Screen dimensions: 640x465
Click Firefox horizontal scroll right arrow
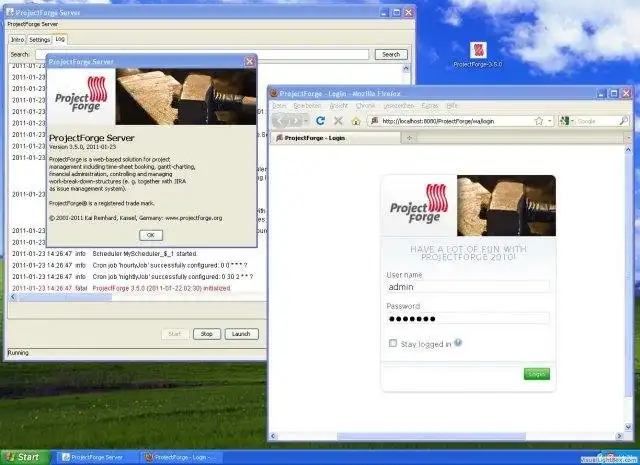pos(619,436)
